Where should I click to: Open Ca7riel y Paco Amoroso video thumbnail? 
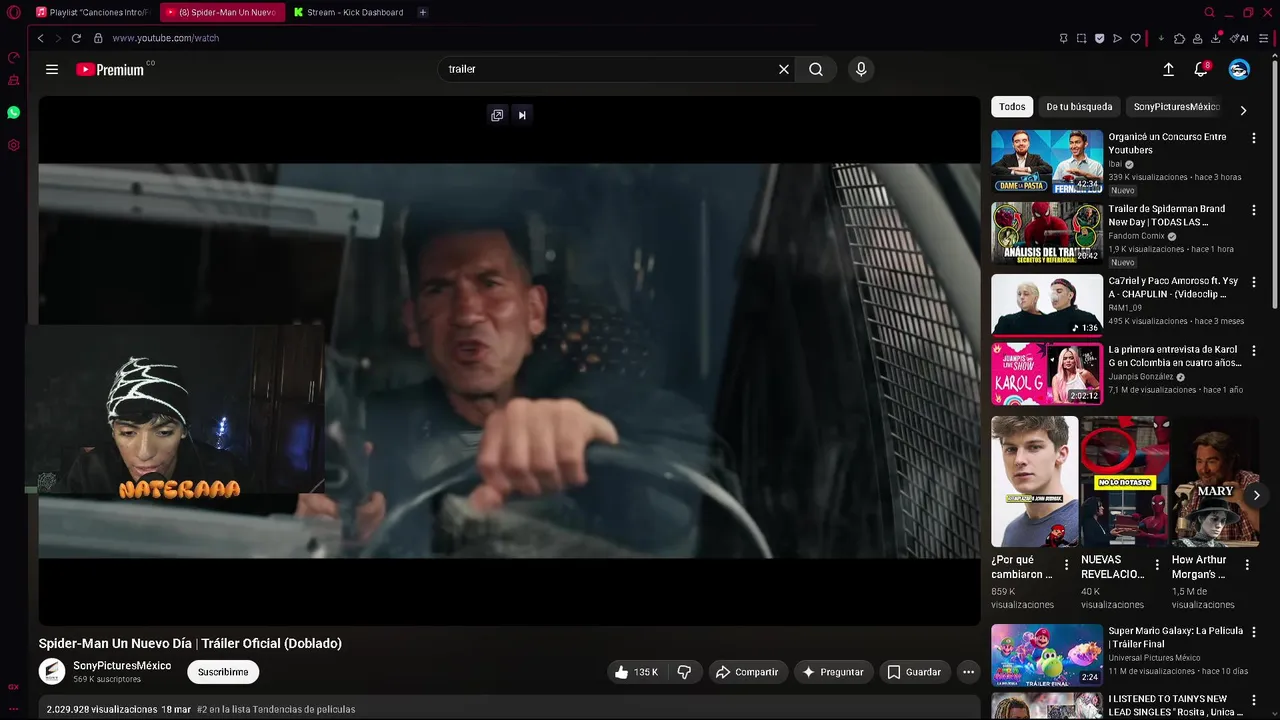(x=1047, y=305)
